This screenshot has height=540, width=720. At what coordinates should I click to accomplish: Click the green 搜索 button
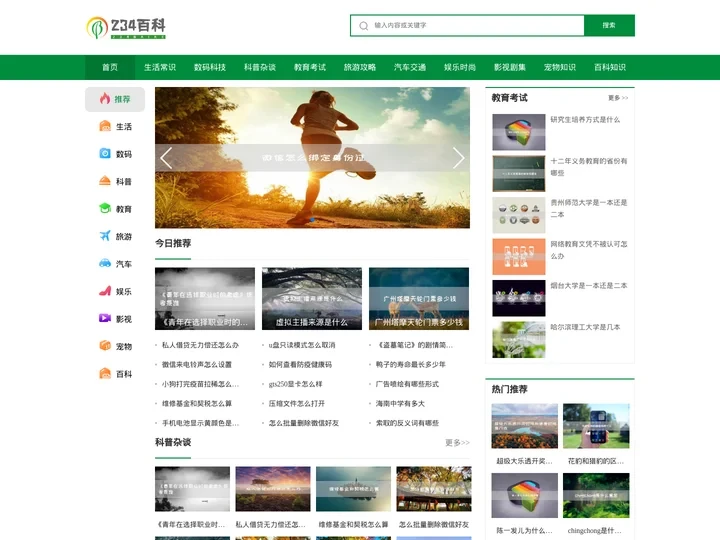click(609, 25)
